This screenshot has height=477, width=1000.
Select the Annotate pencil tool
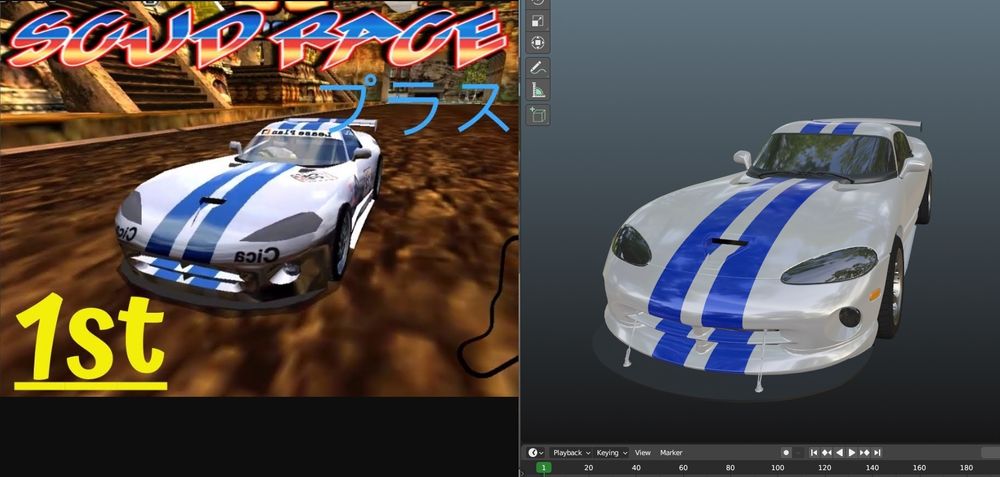tap(538, 68)
